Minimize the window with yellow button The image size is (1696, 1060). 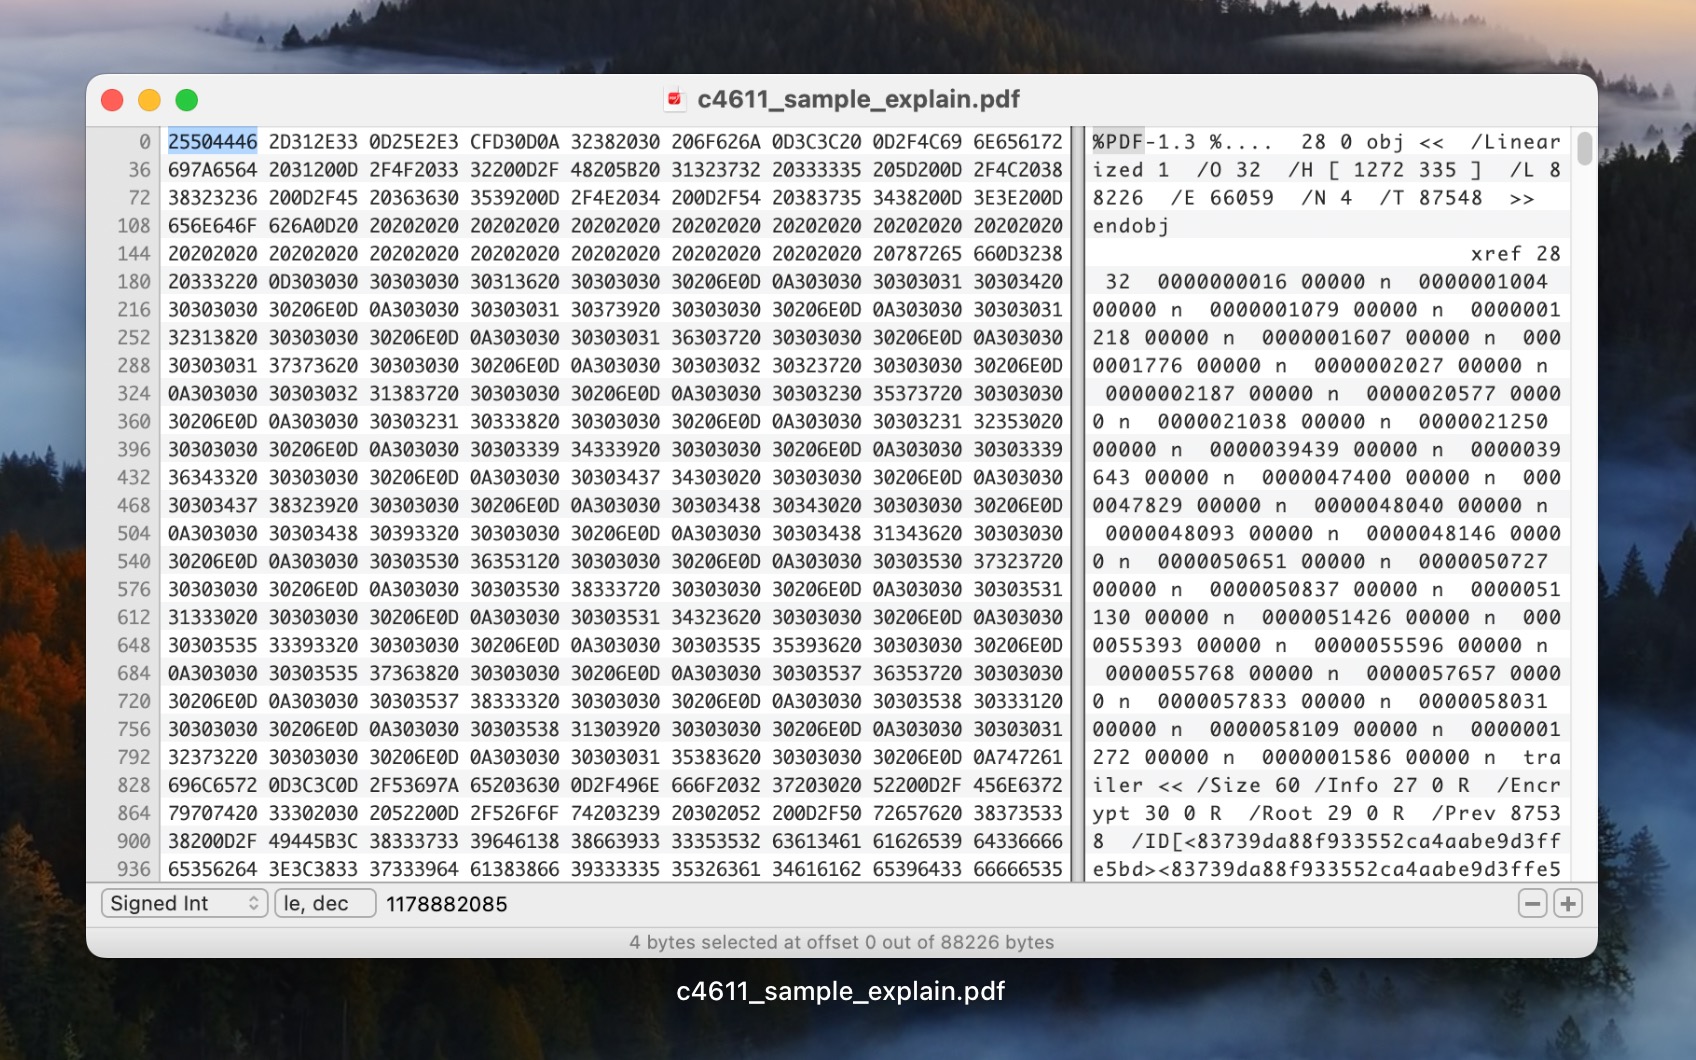[149, 100]
